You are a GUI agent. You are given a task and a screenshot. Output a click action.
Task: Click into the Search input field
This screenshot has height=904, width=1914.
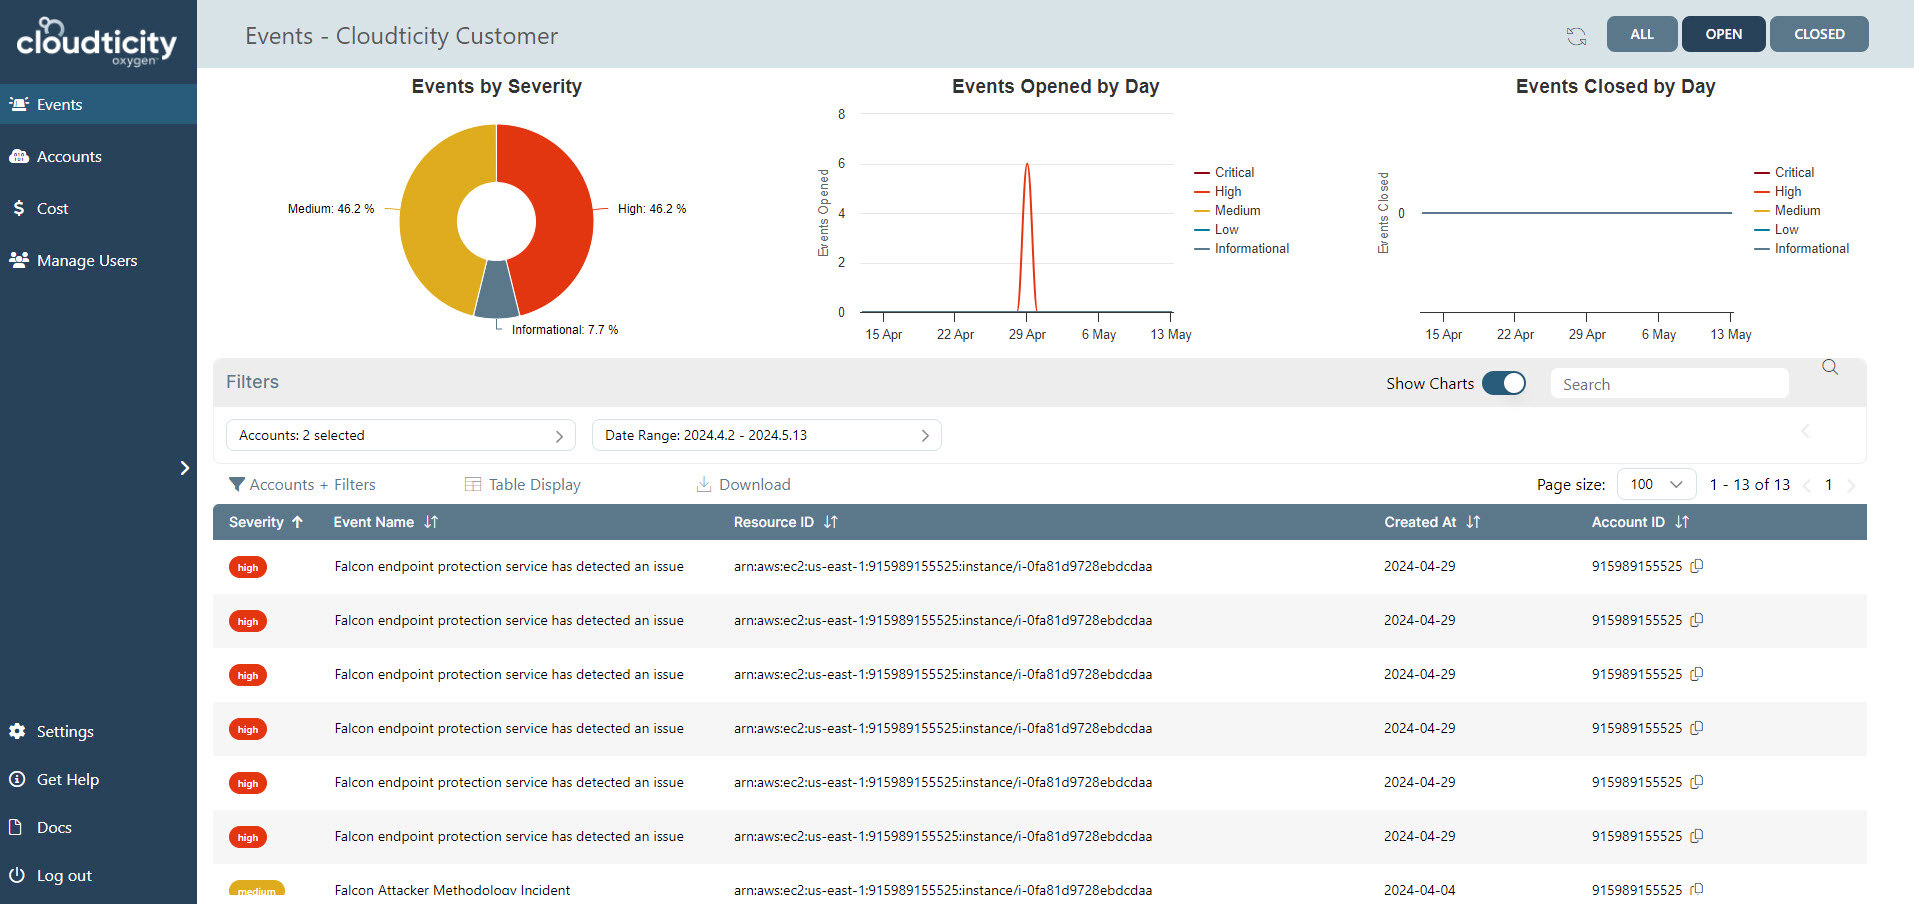pos(1669,384)
